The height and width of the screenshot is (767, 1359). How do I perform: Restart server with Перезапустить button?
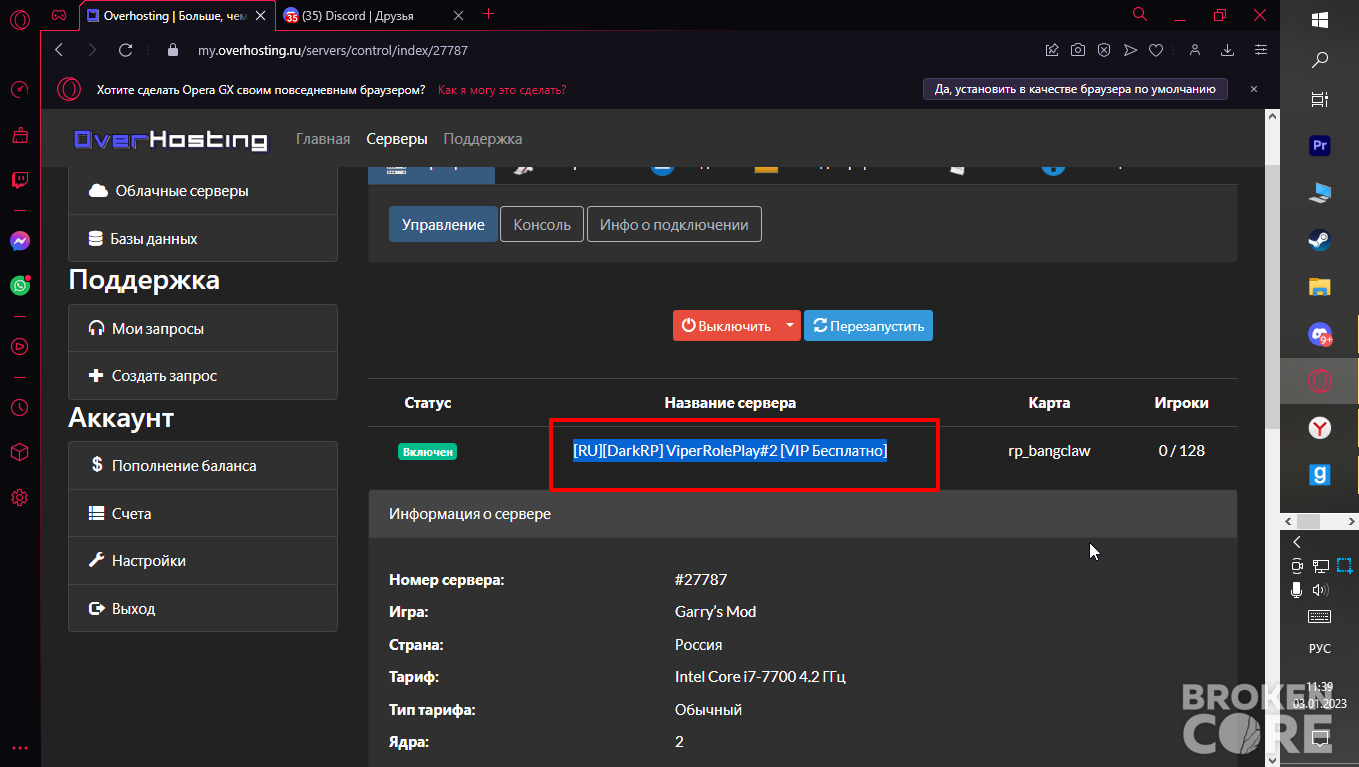[x=868, y=325]
